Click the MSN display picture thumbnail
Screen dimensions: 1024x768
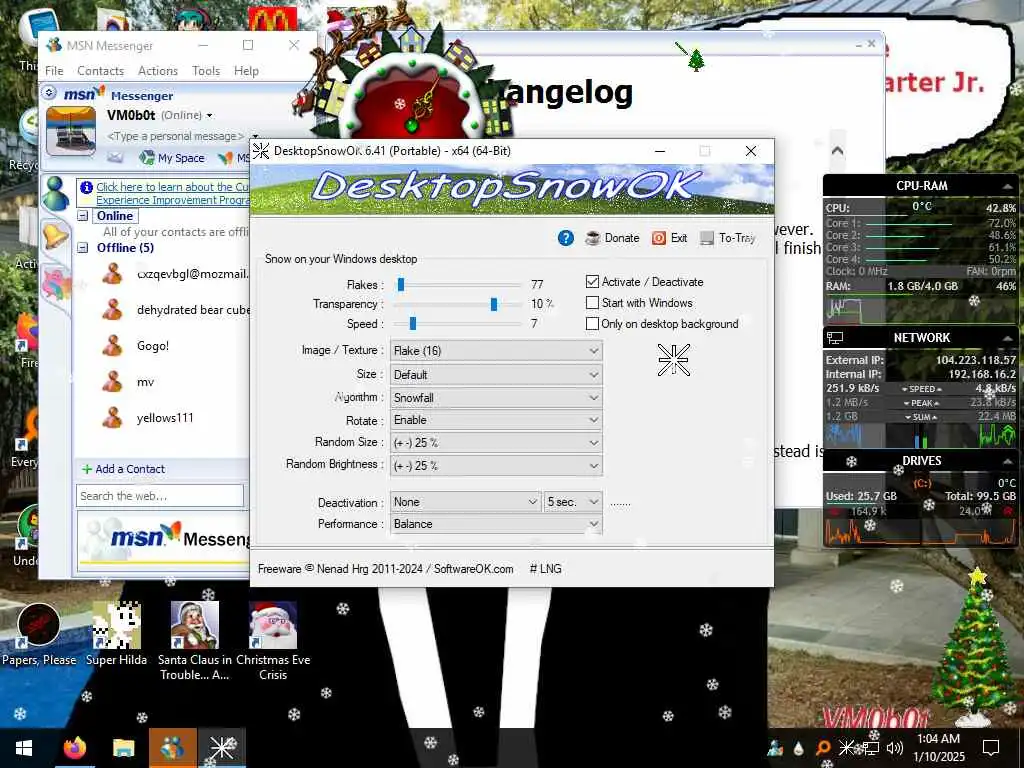(71, 131)
